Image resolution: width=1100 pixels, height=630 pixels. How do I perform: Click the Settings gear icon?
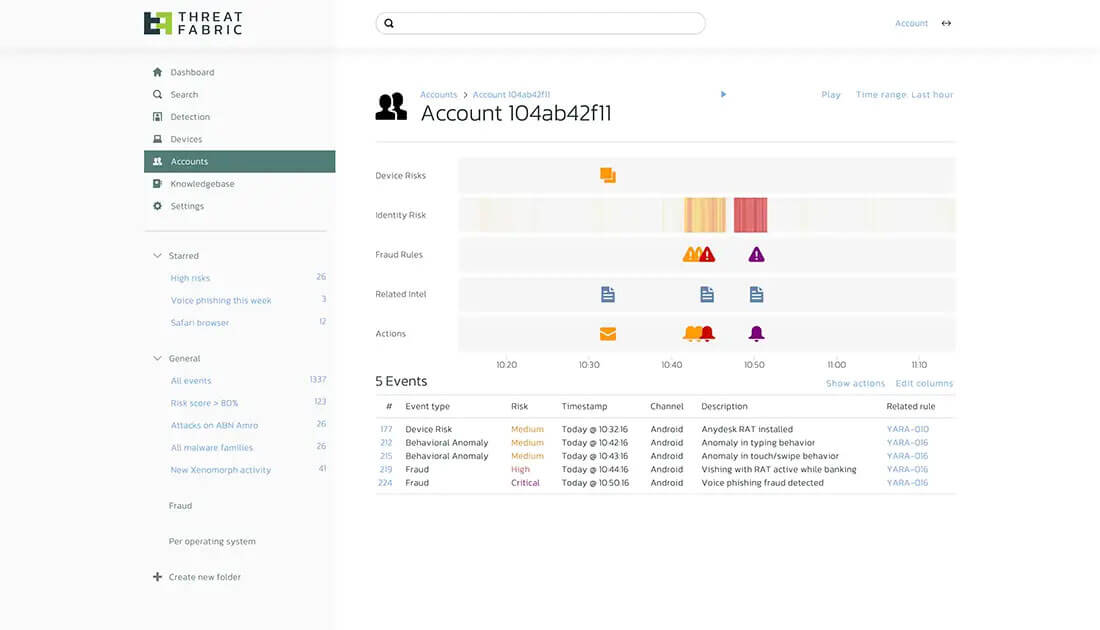click(157, 206)
